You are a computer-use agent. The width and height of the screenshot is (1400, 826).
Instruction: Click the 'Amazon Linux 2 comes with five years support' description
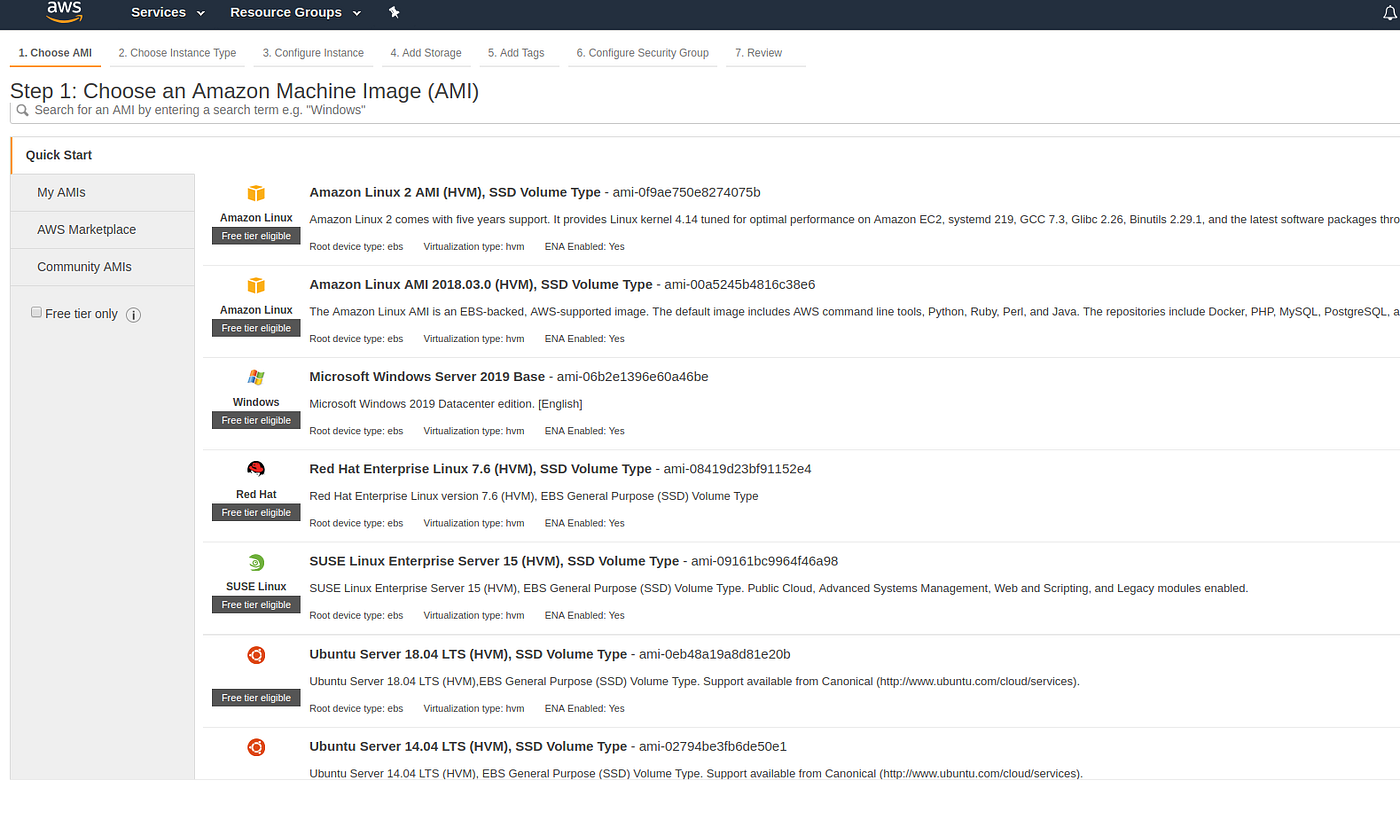tap(855, 219)
